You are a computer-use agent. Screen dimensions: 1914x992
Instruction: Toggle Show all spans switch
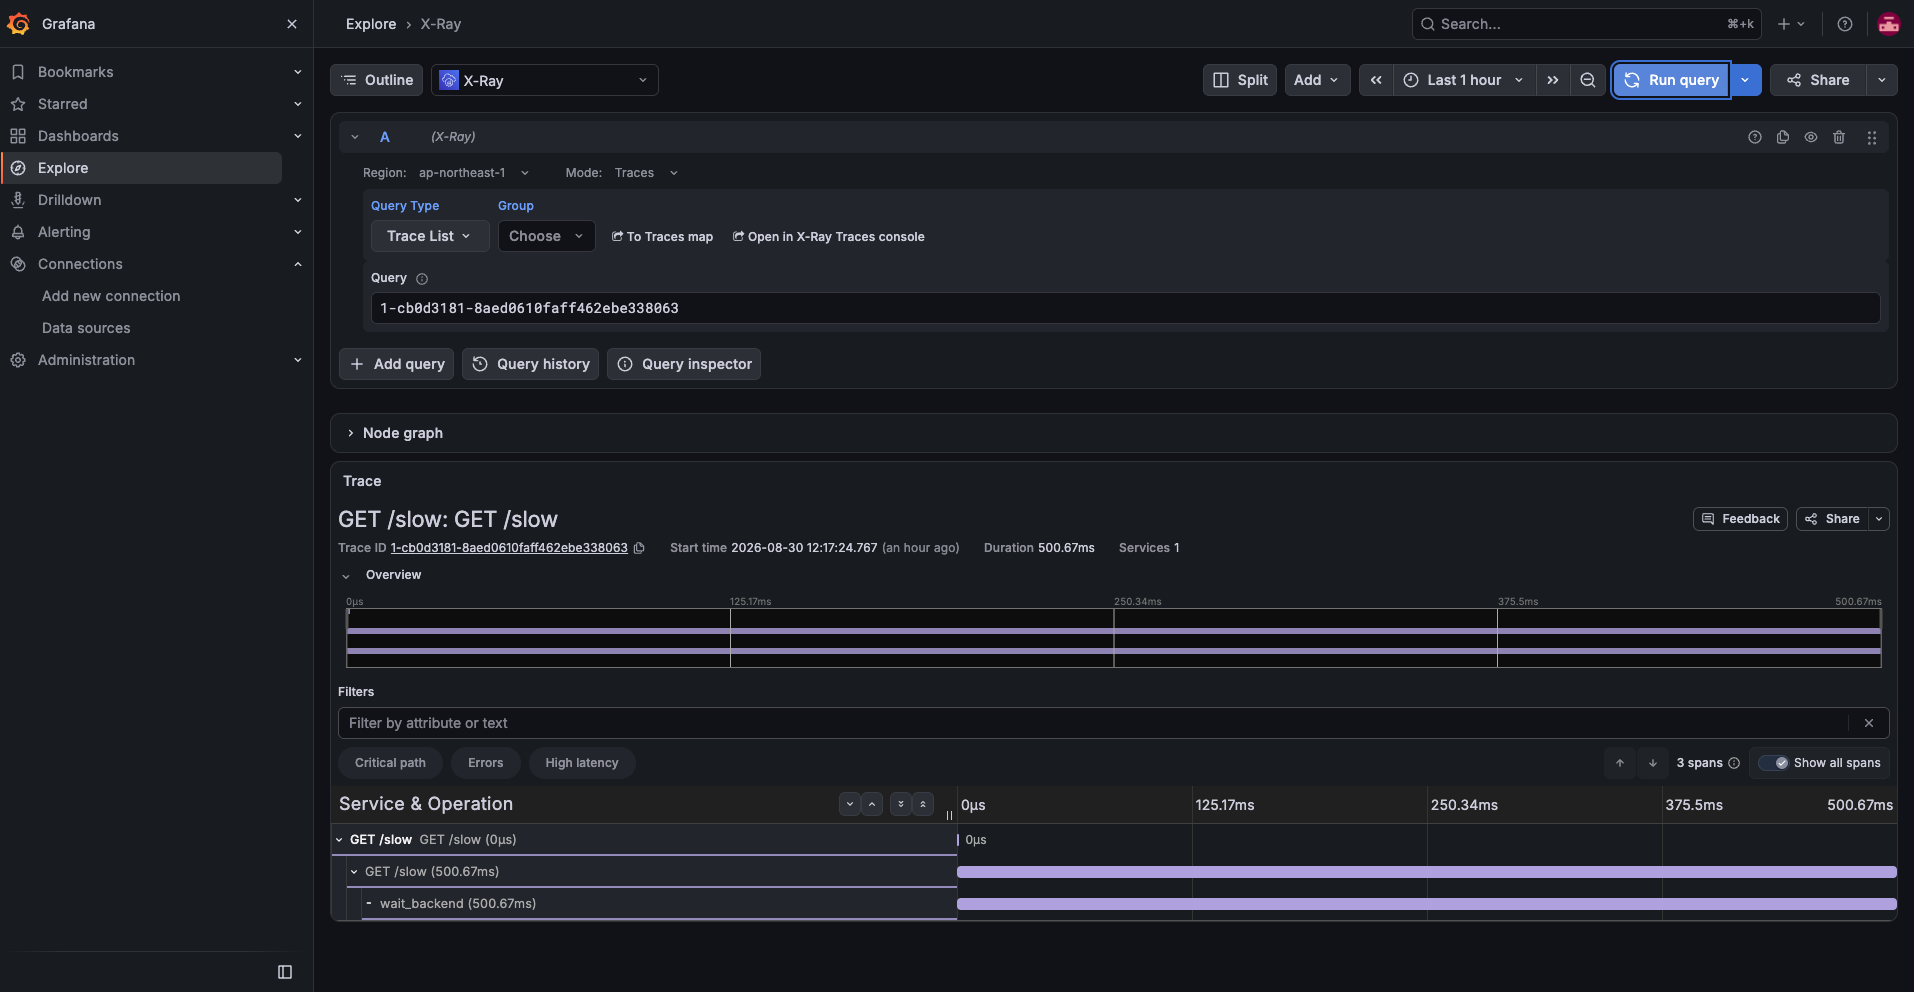click(x=1774, y=763)
